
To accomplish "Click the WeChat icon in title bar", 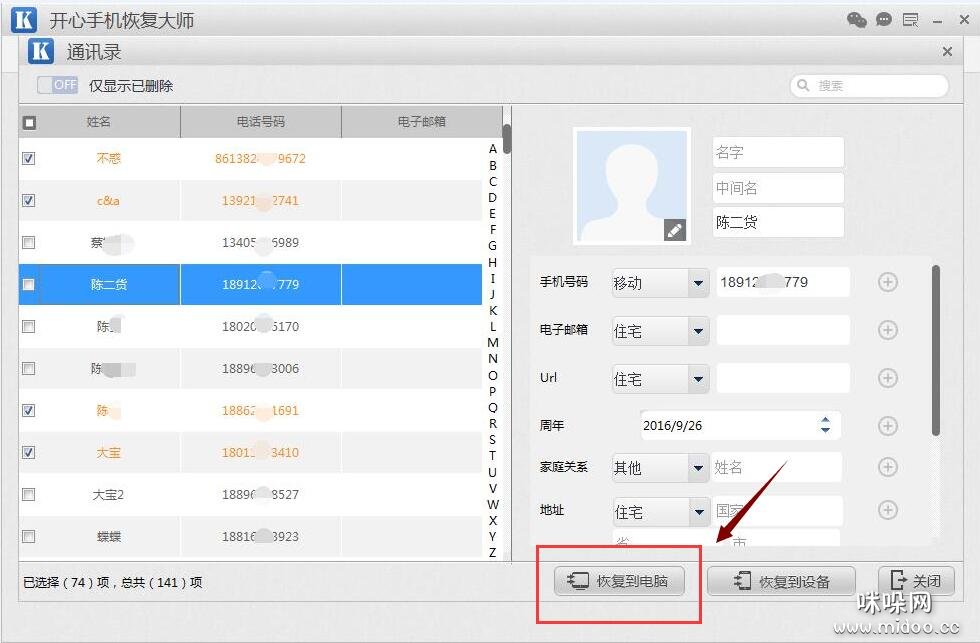I will tap(856, 20).
